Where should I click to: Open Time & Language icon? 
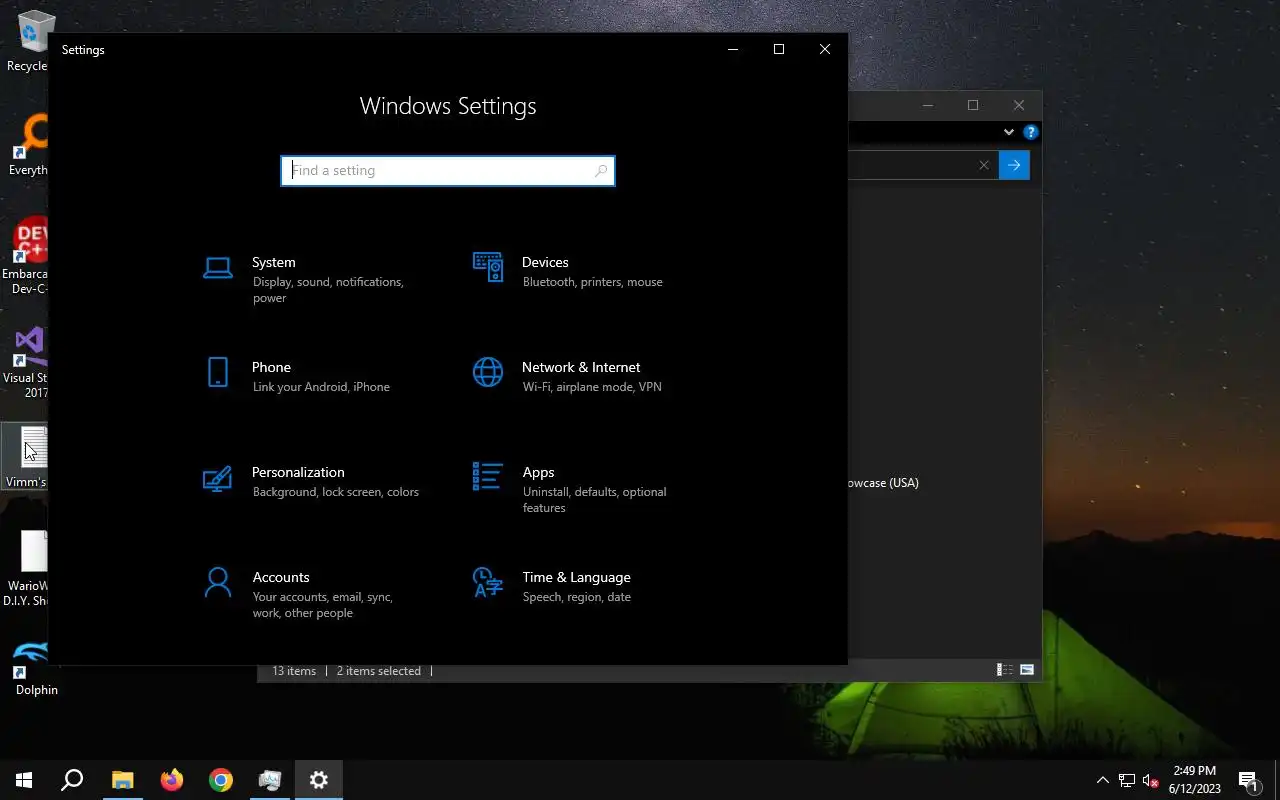pos(488,582)
